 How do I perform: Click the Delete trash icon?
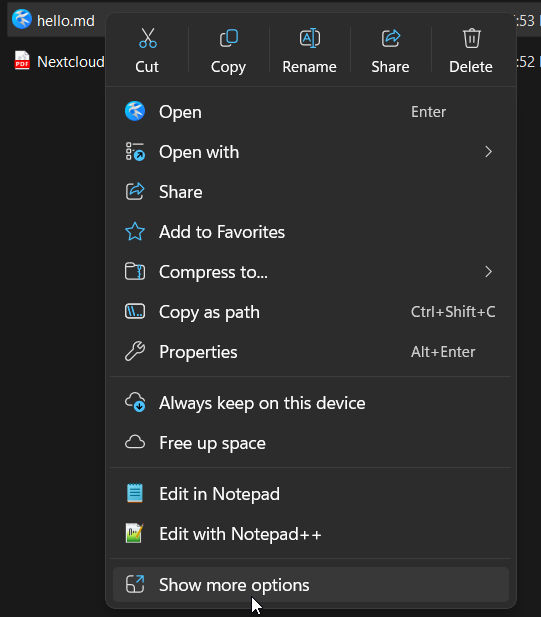point(471,38)
